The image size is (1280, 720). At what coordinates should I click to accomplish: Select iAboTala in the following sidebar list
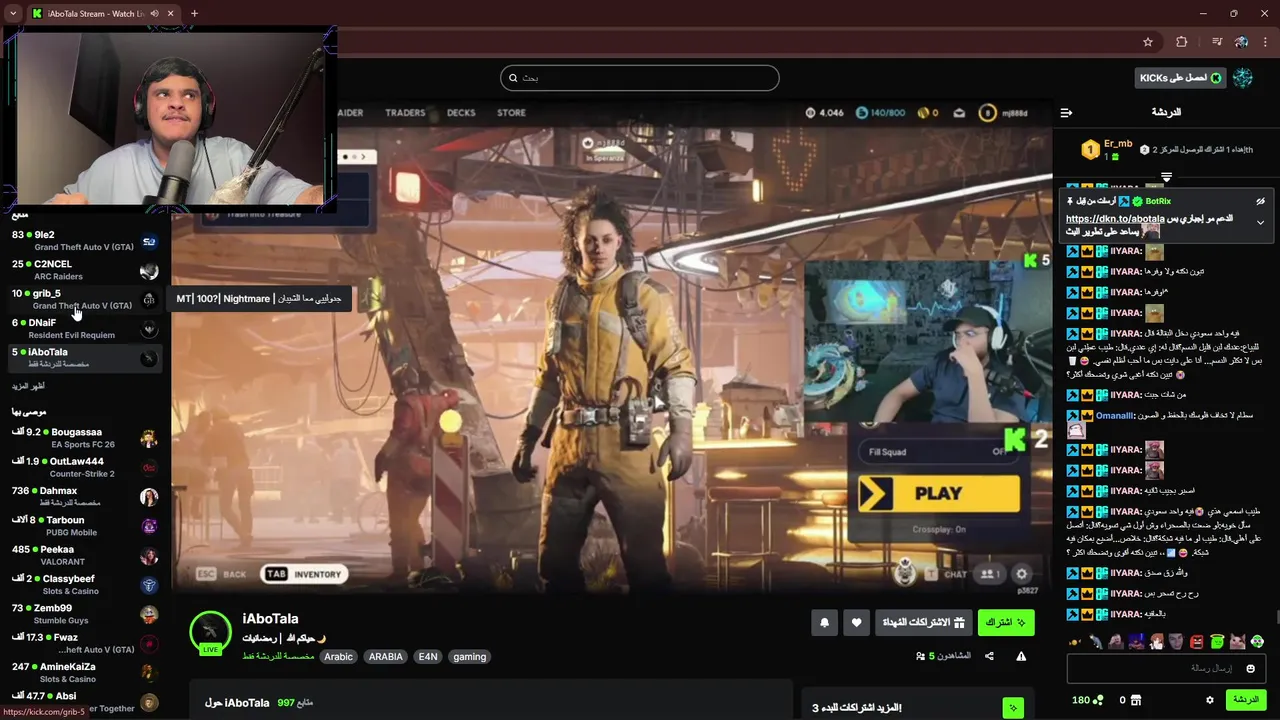tap(85, 357)
